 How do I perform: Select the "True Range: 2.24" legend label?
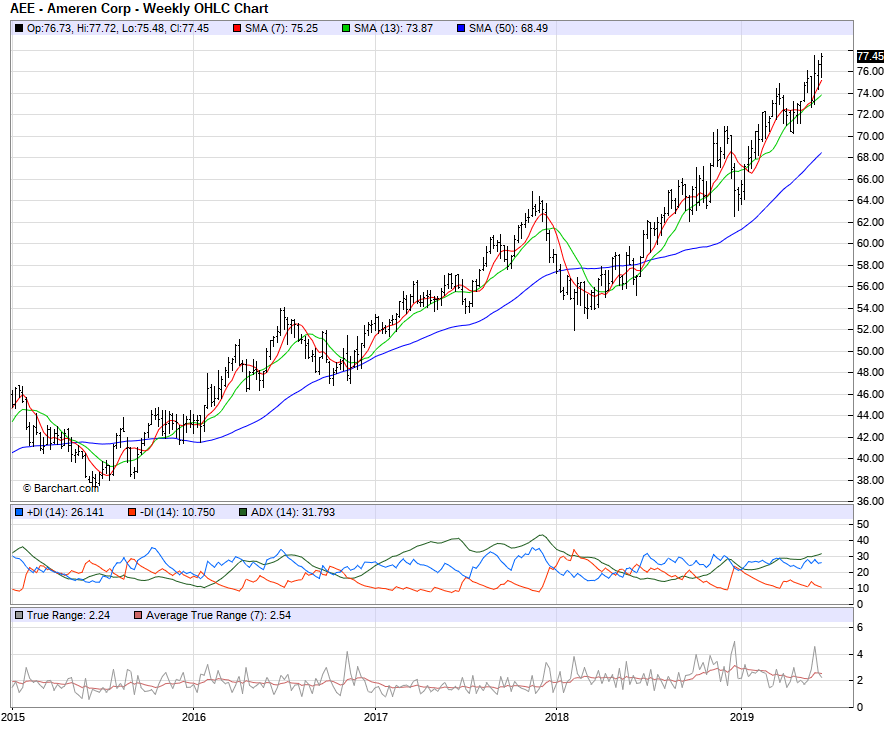click(68, 615)
